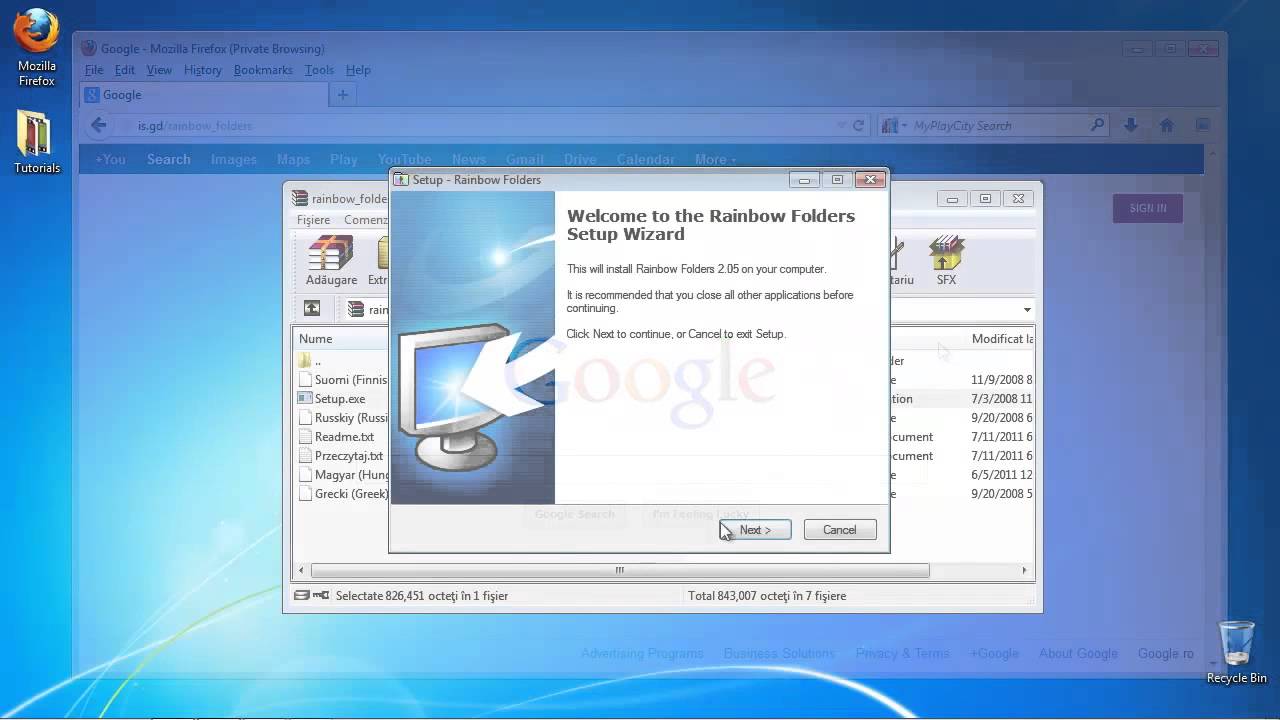Open the Firefox Edit menu

125,70
